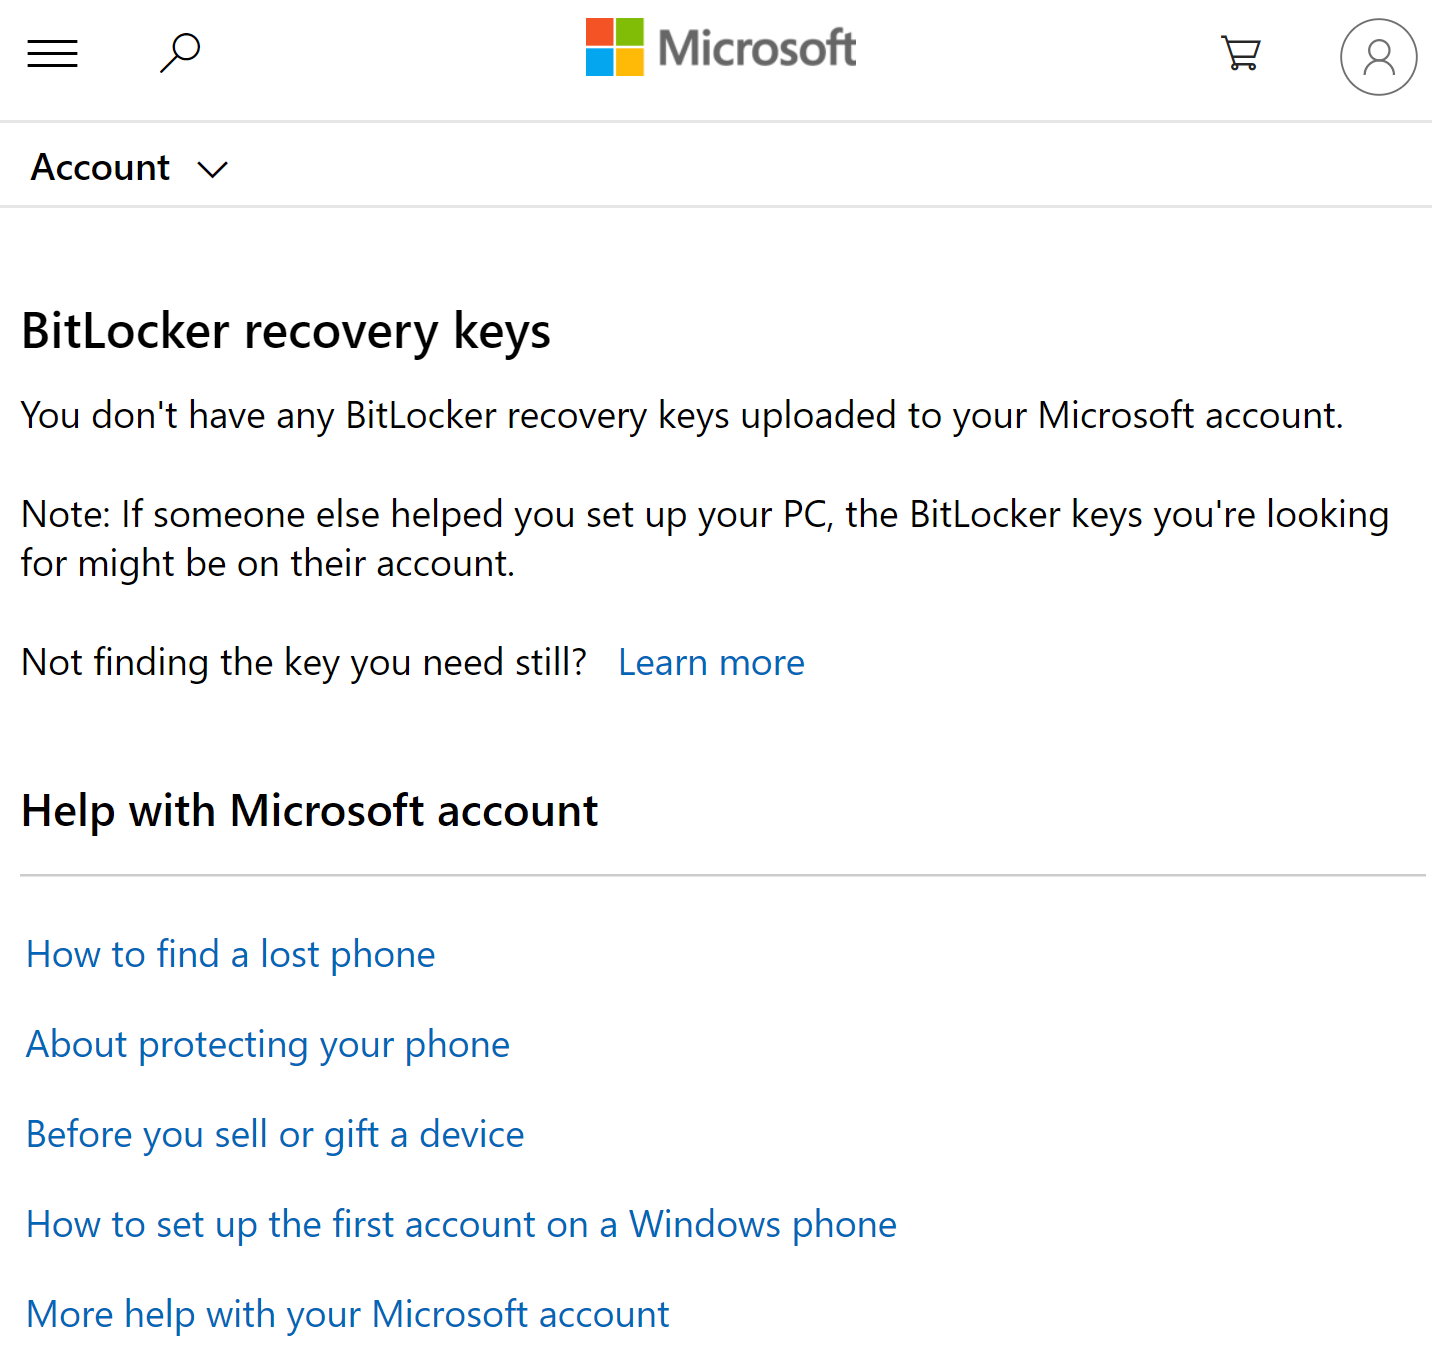
Task: Click the Help with Microsoft account heading
Action: coord(310,810)
